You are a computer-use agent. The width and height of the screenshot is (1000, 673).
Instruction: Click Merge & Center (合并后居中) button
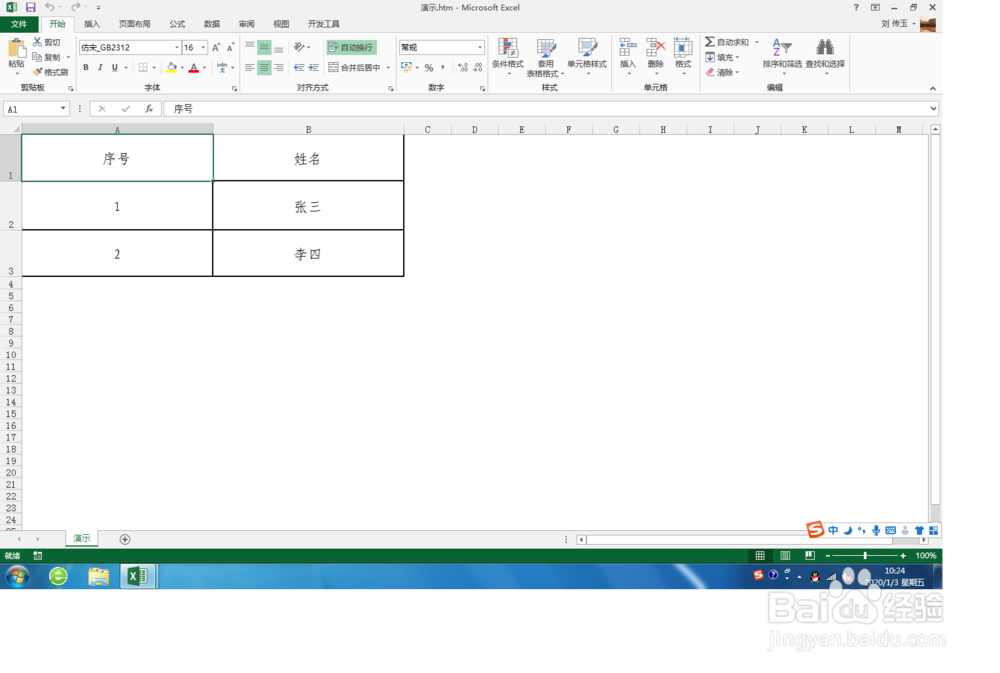tap(355, 68)
